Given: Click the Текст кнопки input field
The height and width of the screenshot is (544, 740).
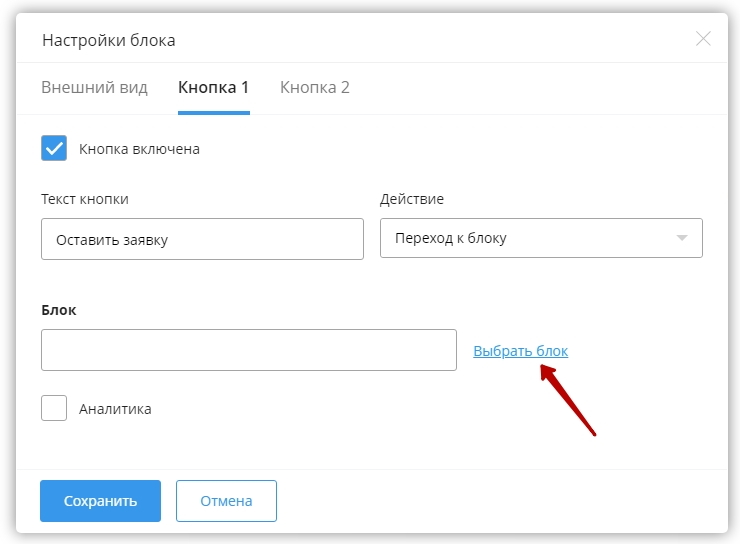Looking at the screenshot, I should (x=202, y=239).
